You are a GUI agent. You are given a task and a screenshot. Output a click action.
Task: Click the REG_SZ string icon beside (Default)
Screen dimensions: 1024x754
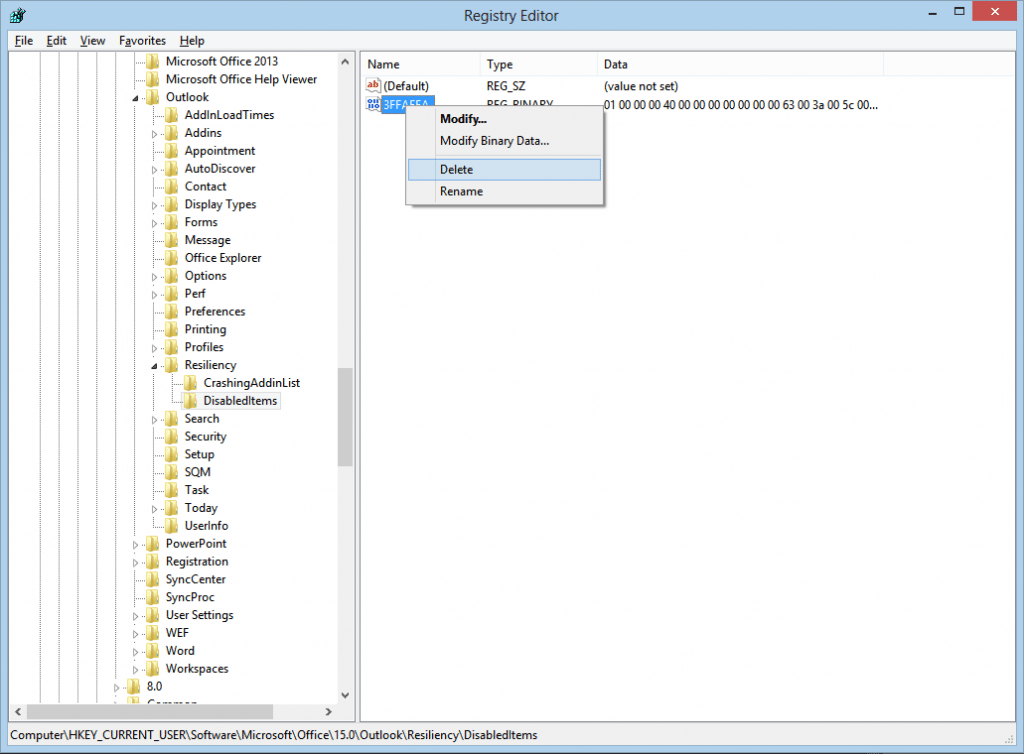tap(372, 86)
